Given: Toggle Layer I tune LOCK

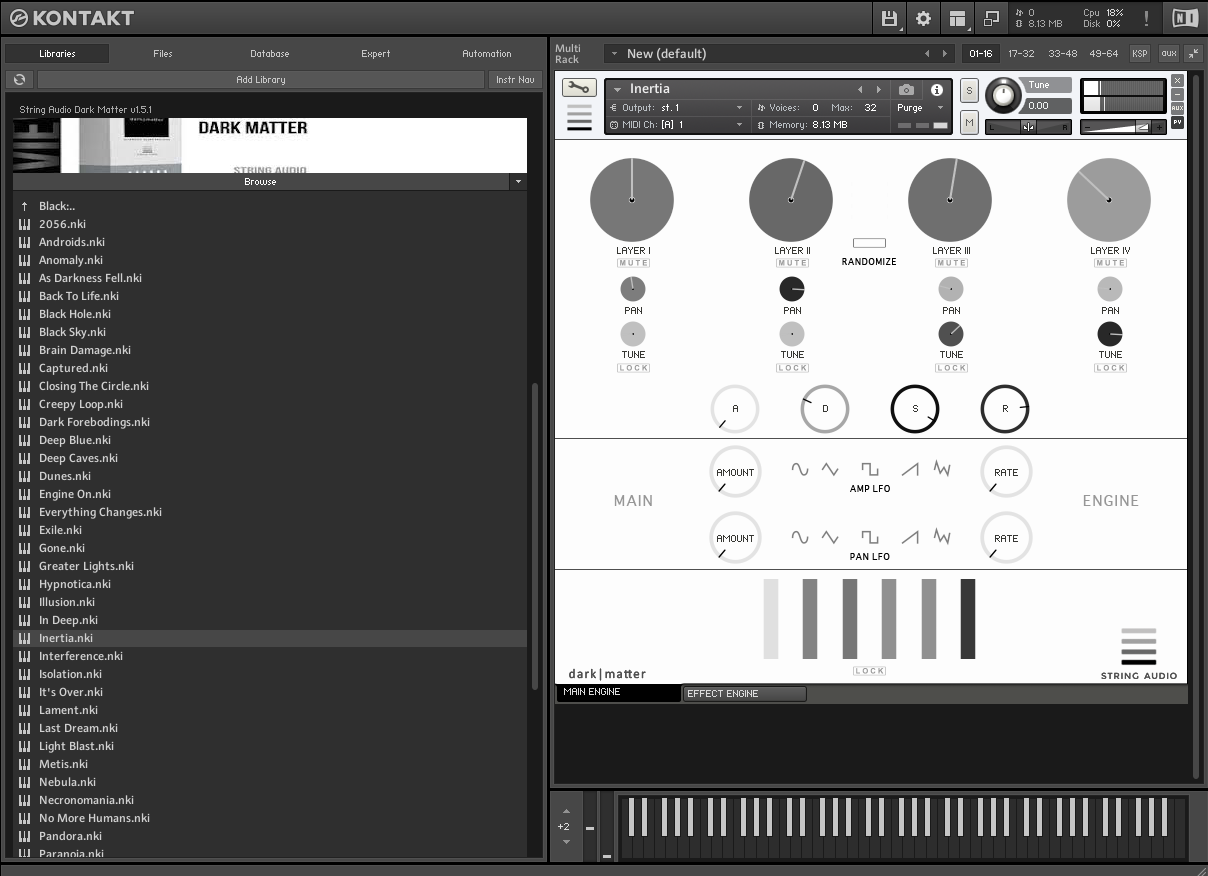Looking at the screenshot, I should point(633,368).
